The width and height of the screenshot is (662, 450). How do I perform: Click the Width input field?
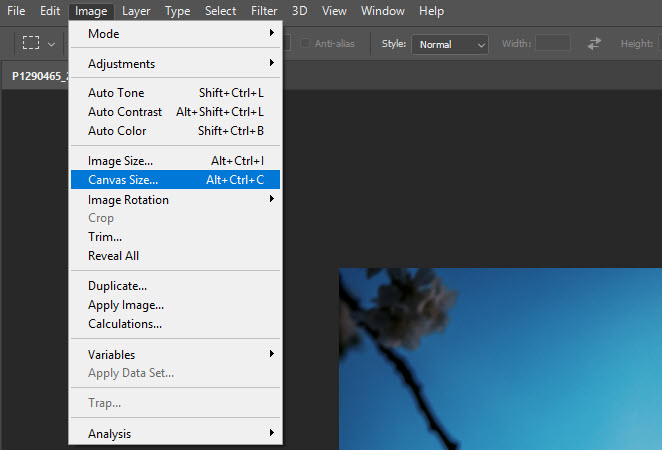(553, 43)
